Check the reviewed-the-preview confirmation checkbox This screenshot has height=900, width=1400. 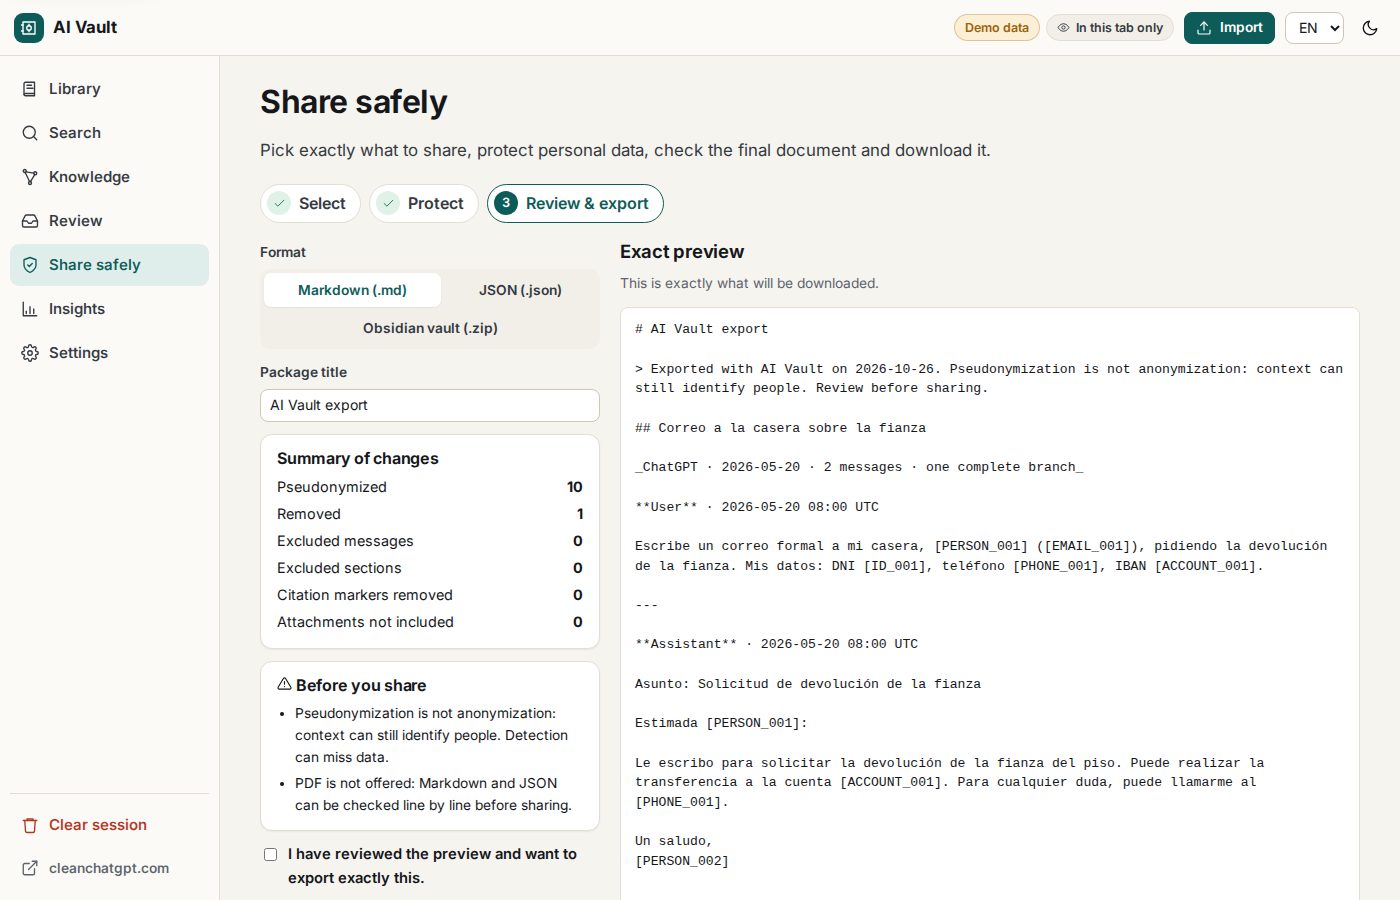[270, 854]
